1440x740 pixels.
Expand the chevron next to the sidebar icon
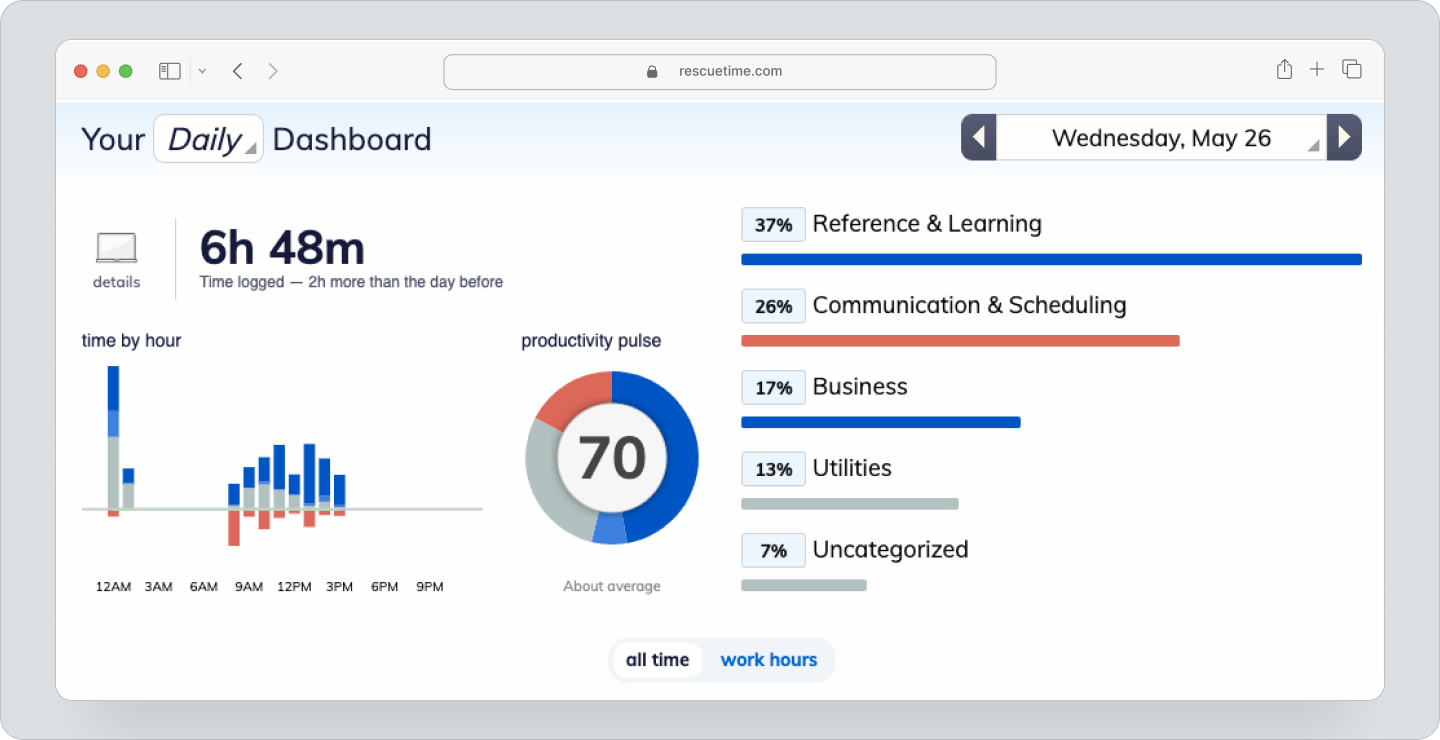[x=202, y=70]
